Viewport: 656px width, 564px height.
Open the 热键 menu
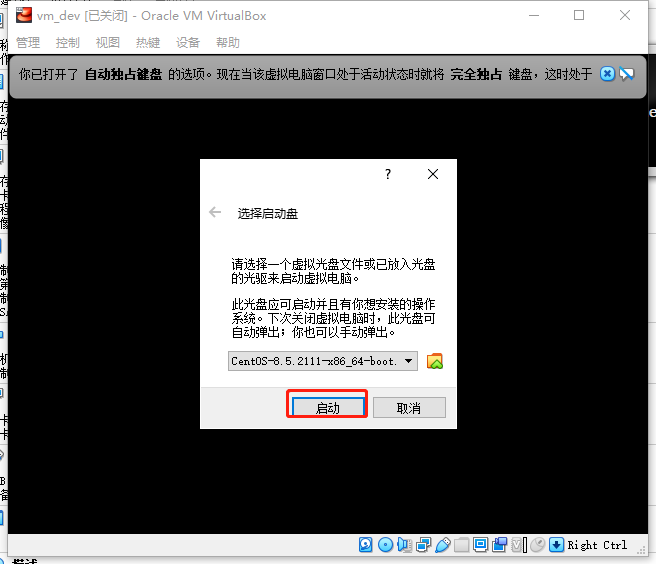point(148,42)
